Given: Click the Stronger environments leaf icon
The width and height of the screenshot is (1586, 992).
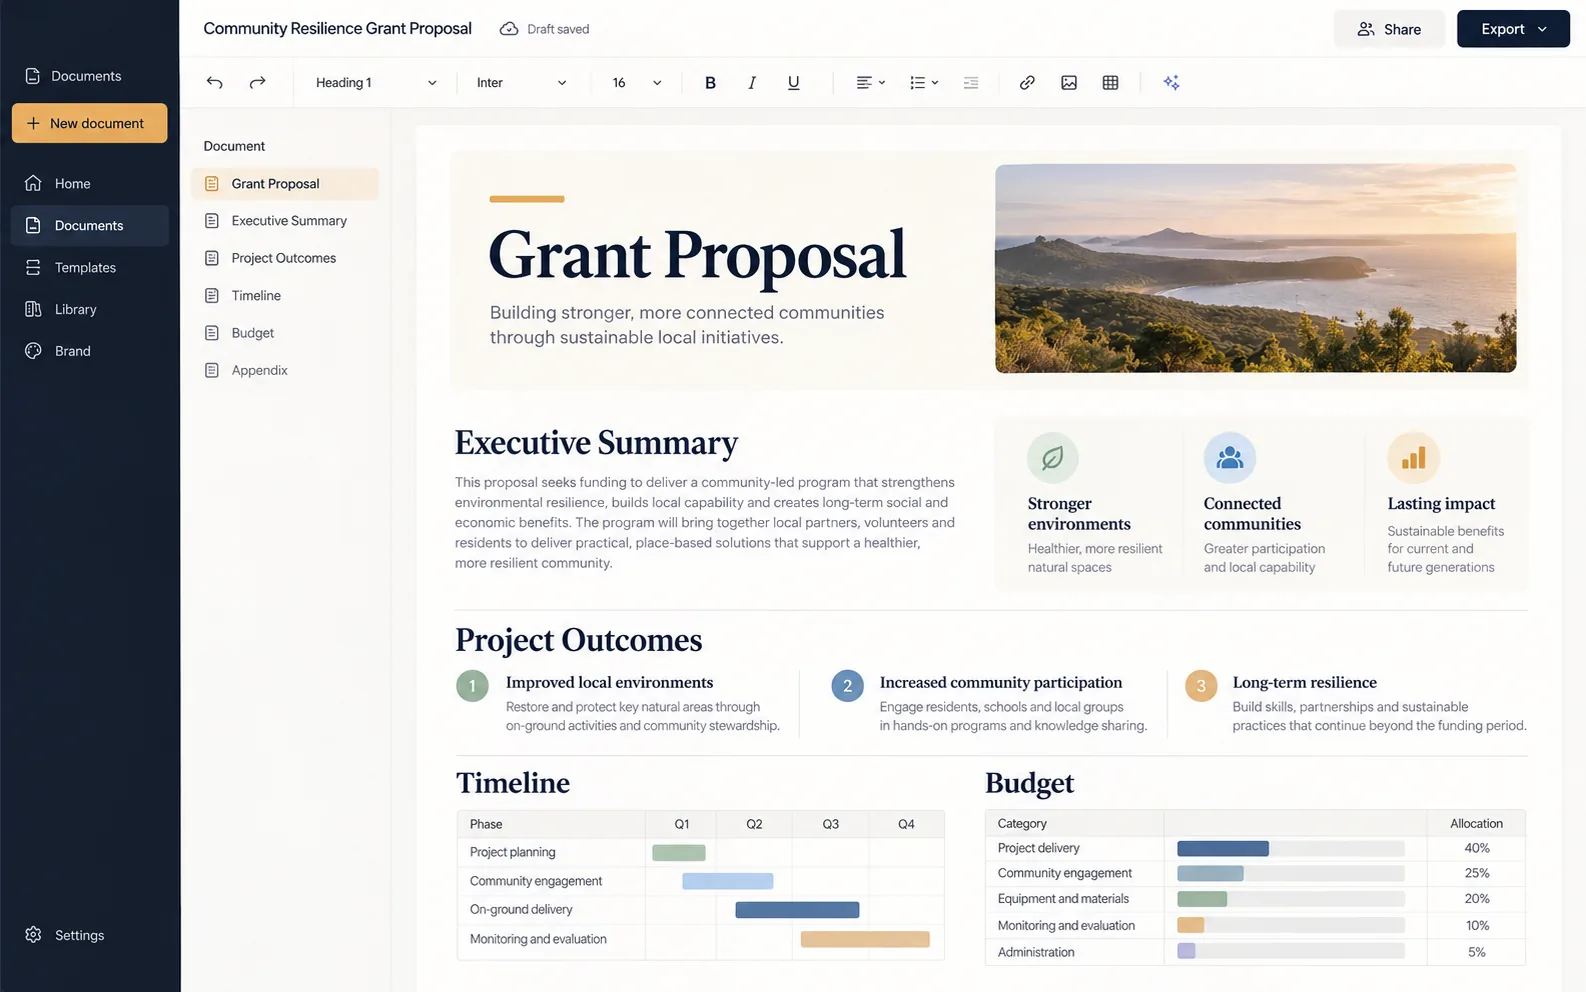Looking at the screenshot, I should tap(1053, 458).
